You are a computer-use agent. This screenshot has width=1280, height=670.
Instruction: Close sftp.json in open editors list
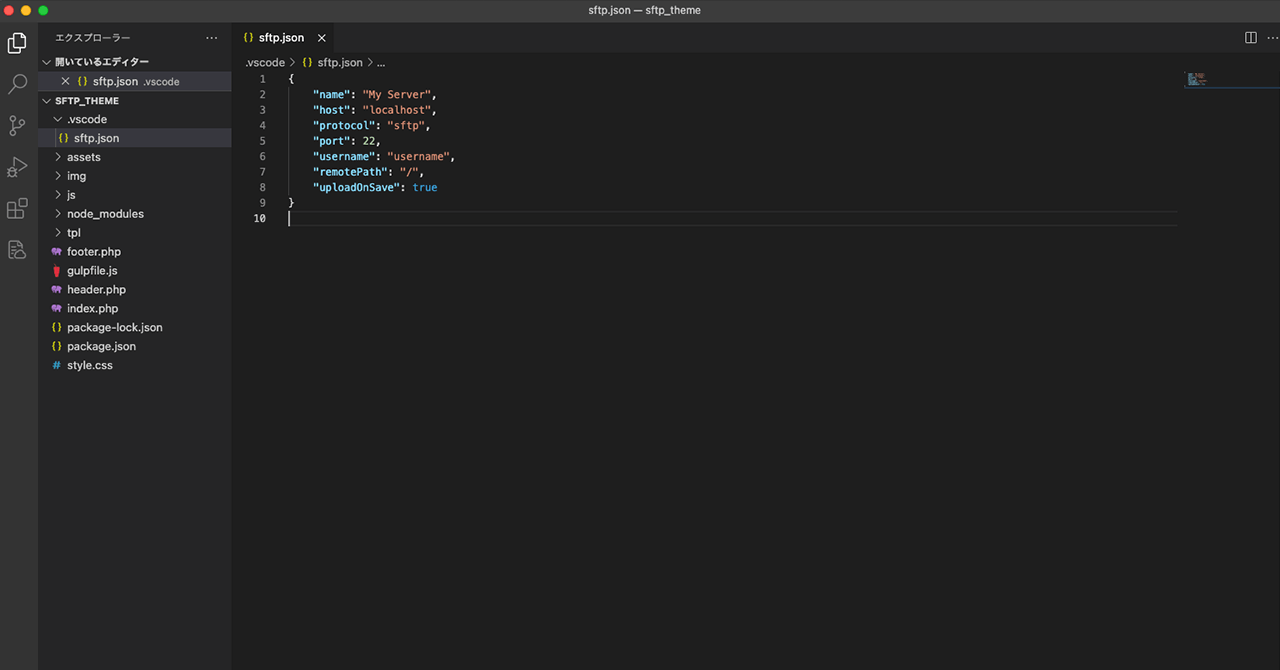click(x=65, y=81)
